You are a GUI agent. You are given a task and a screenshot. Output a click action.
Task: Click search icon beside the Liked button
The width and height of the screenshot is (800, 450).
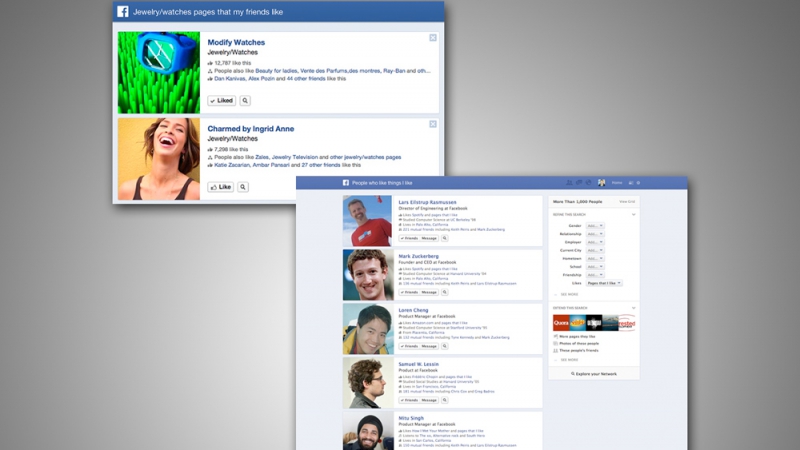pyautogui.click(x=245, y=101)
